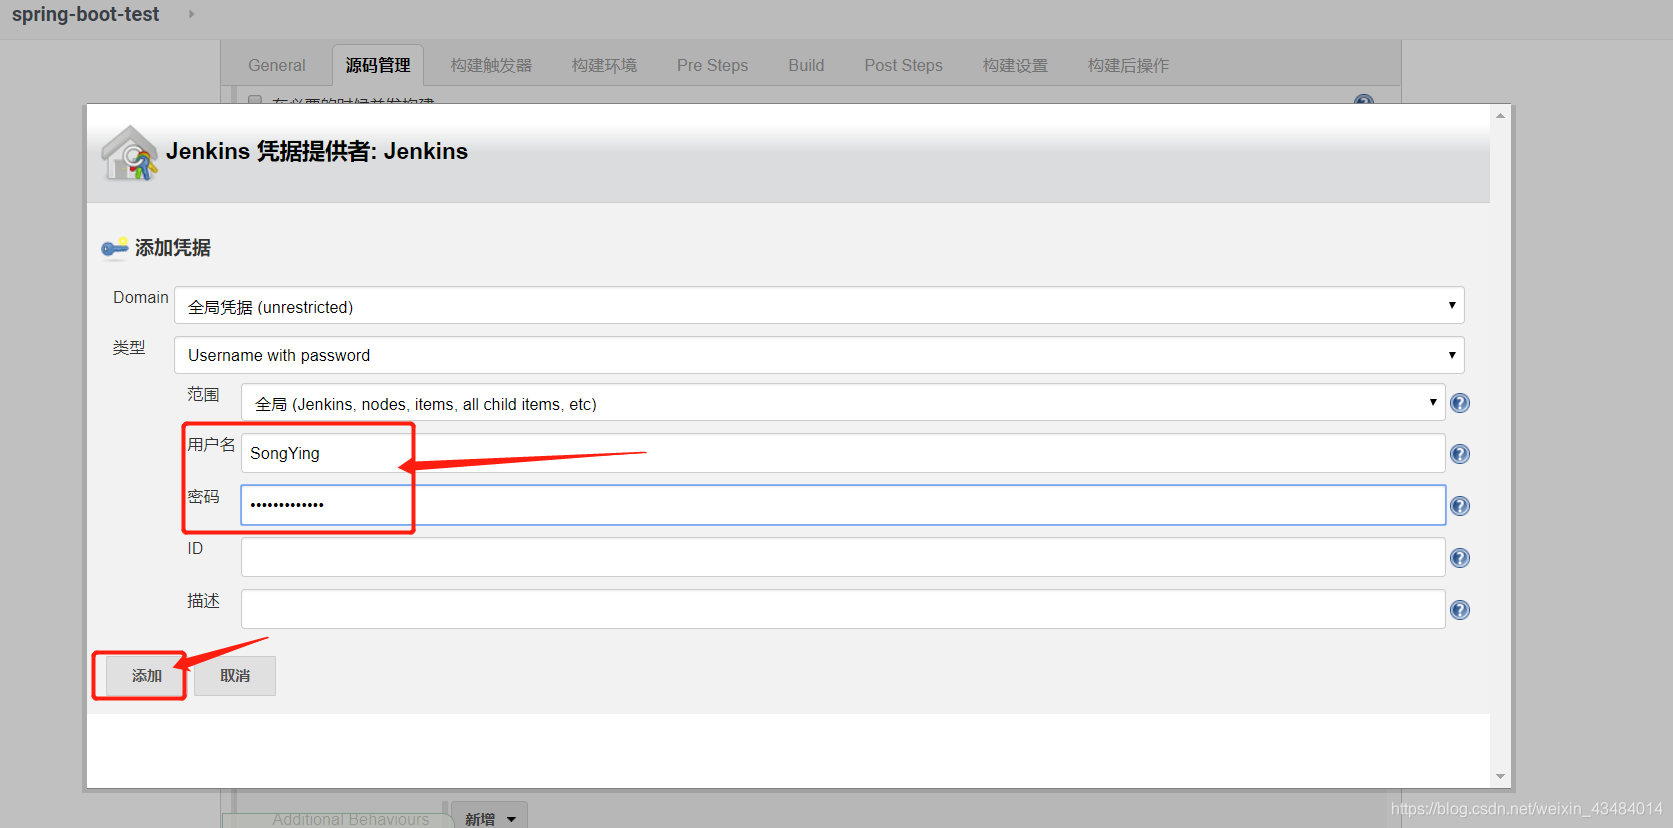This screenshot has height=828, width=1673.
Task: Click the 取消 cancel button
Action: pos(235,676)
